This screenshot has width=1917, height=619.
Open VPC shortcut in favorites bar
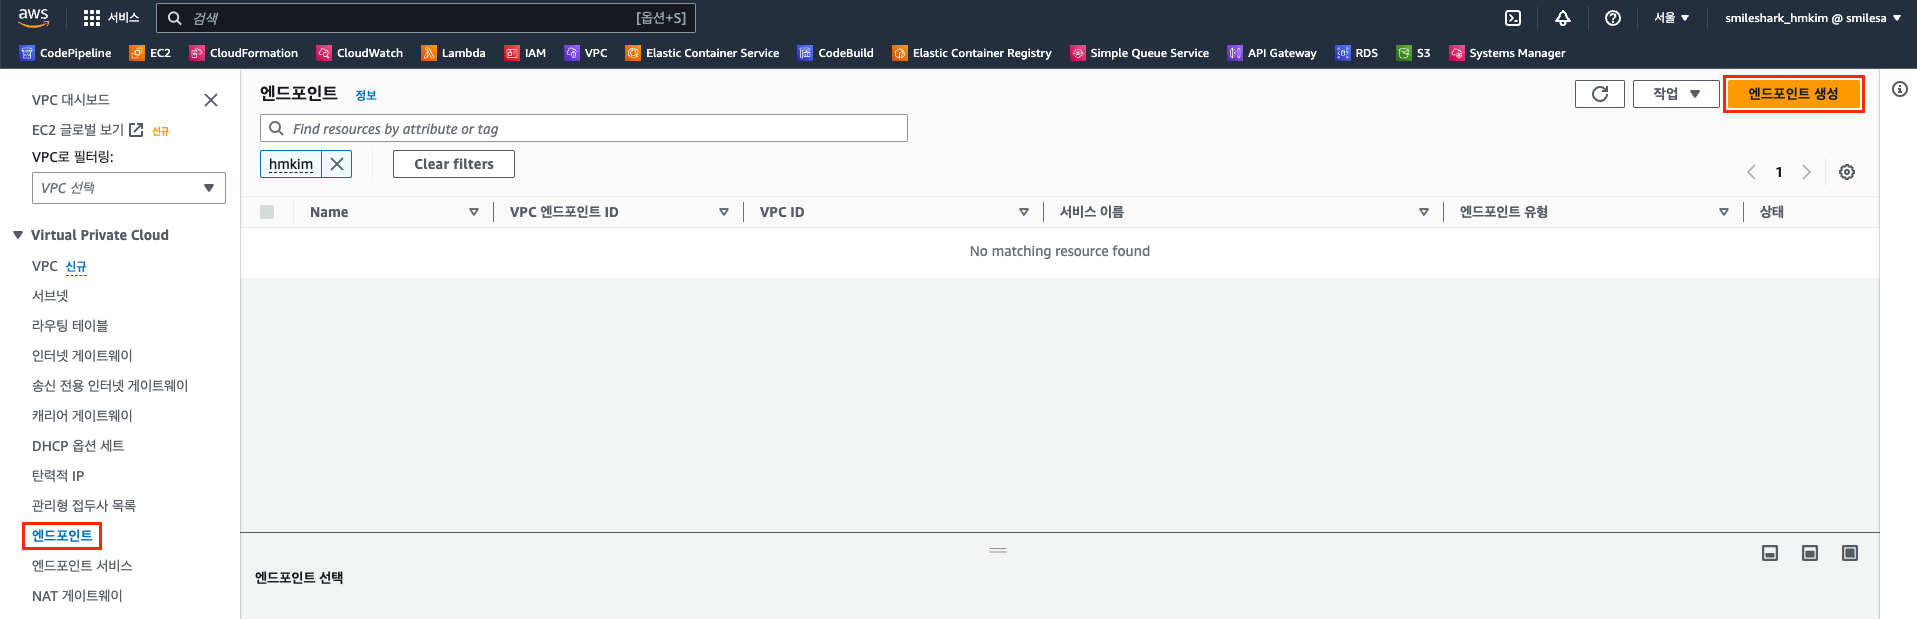tap(586, 53)
